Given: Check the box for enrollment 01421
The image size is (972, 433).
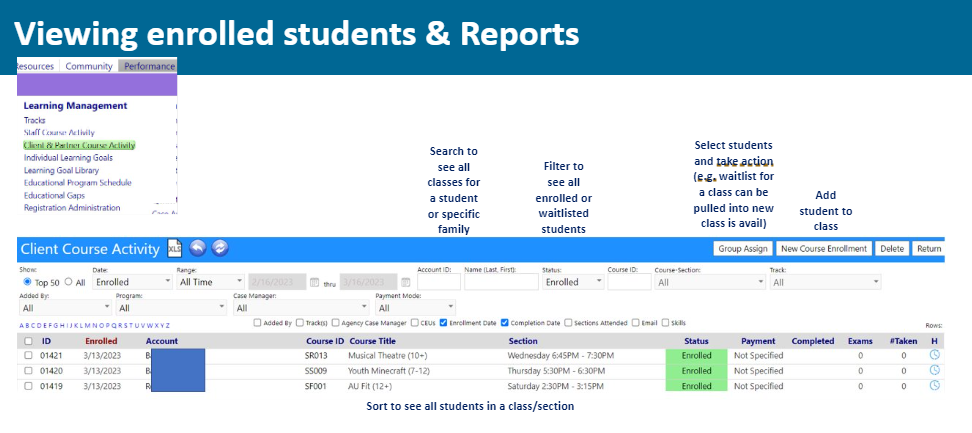Looking at the screenshot, I should [x=28, y=356].
